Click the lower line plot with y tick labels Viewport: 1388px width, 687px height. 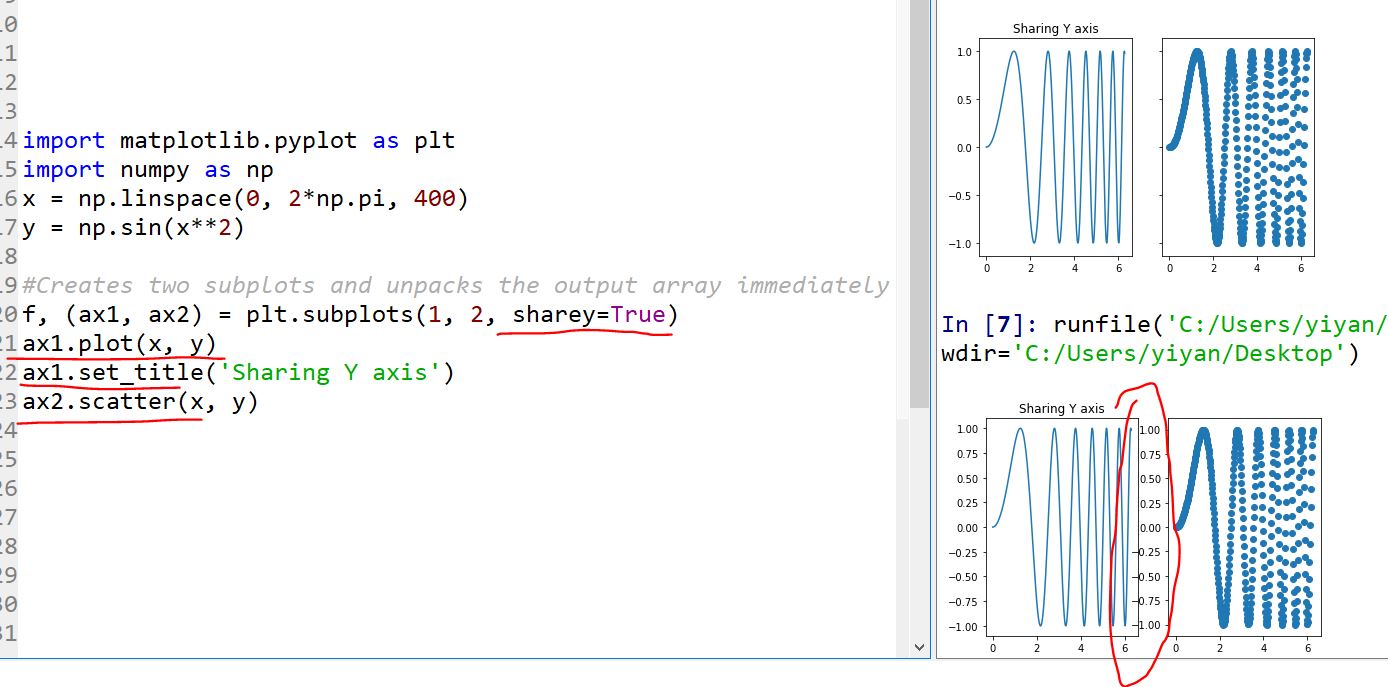click(x=1061, y=527)
